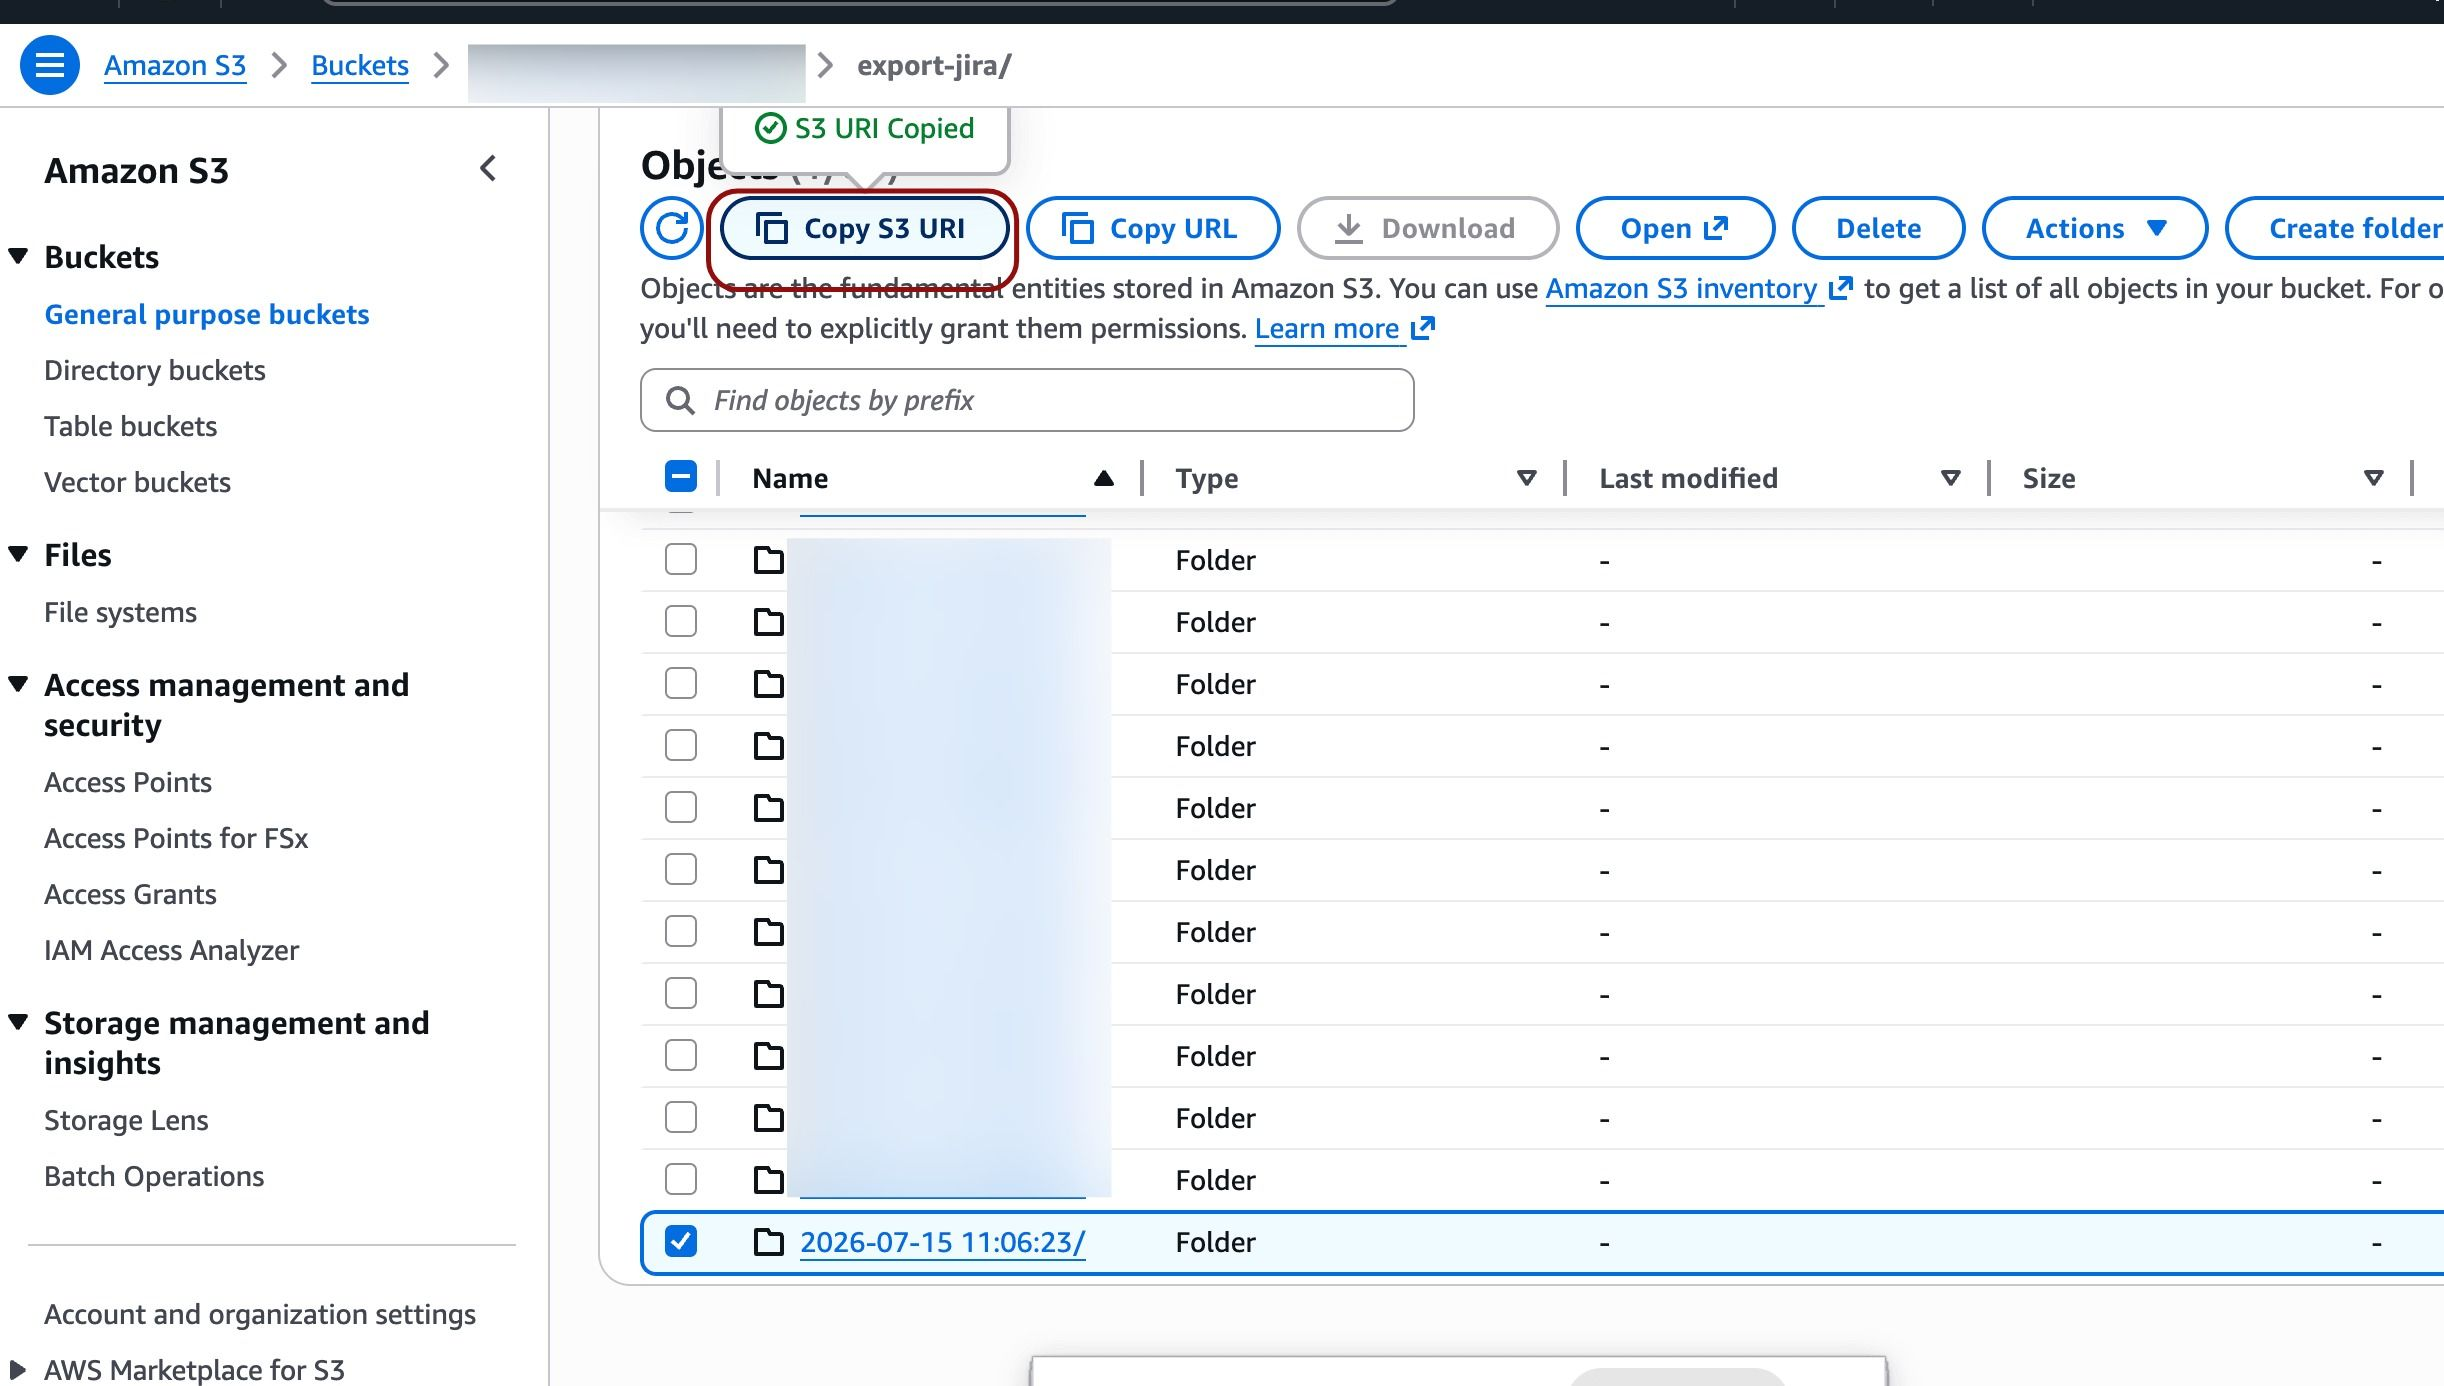Click the external-link icon beside Learn more
This screenshot has height=1386, width=2444.
pos(1423,328)
